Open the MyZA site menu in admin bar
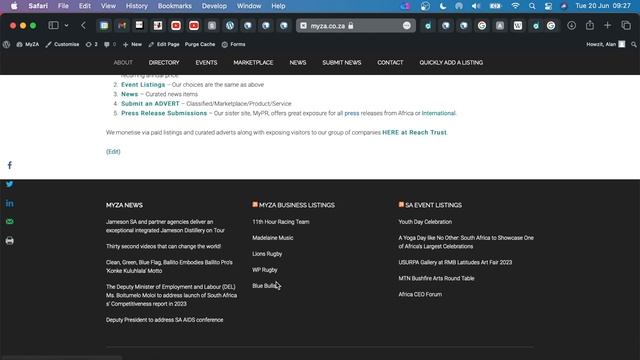The height and width of the screenshot is (360, 640). click(28, 44)
